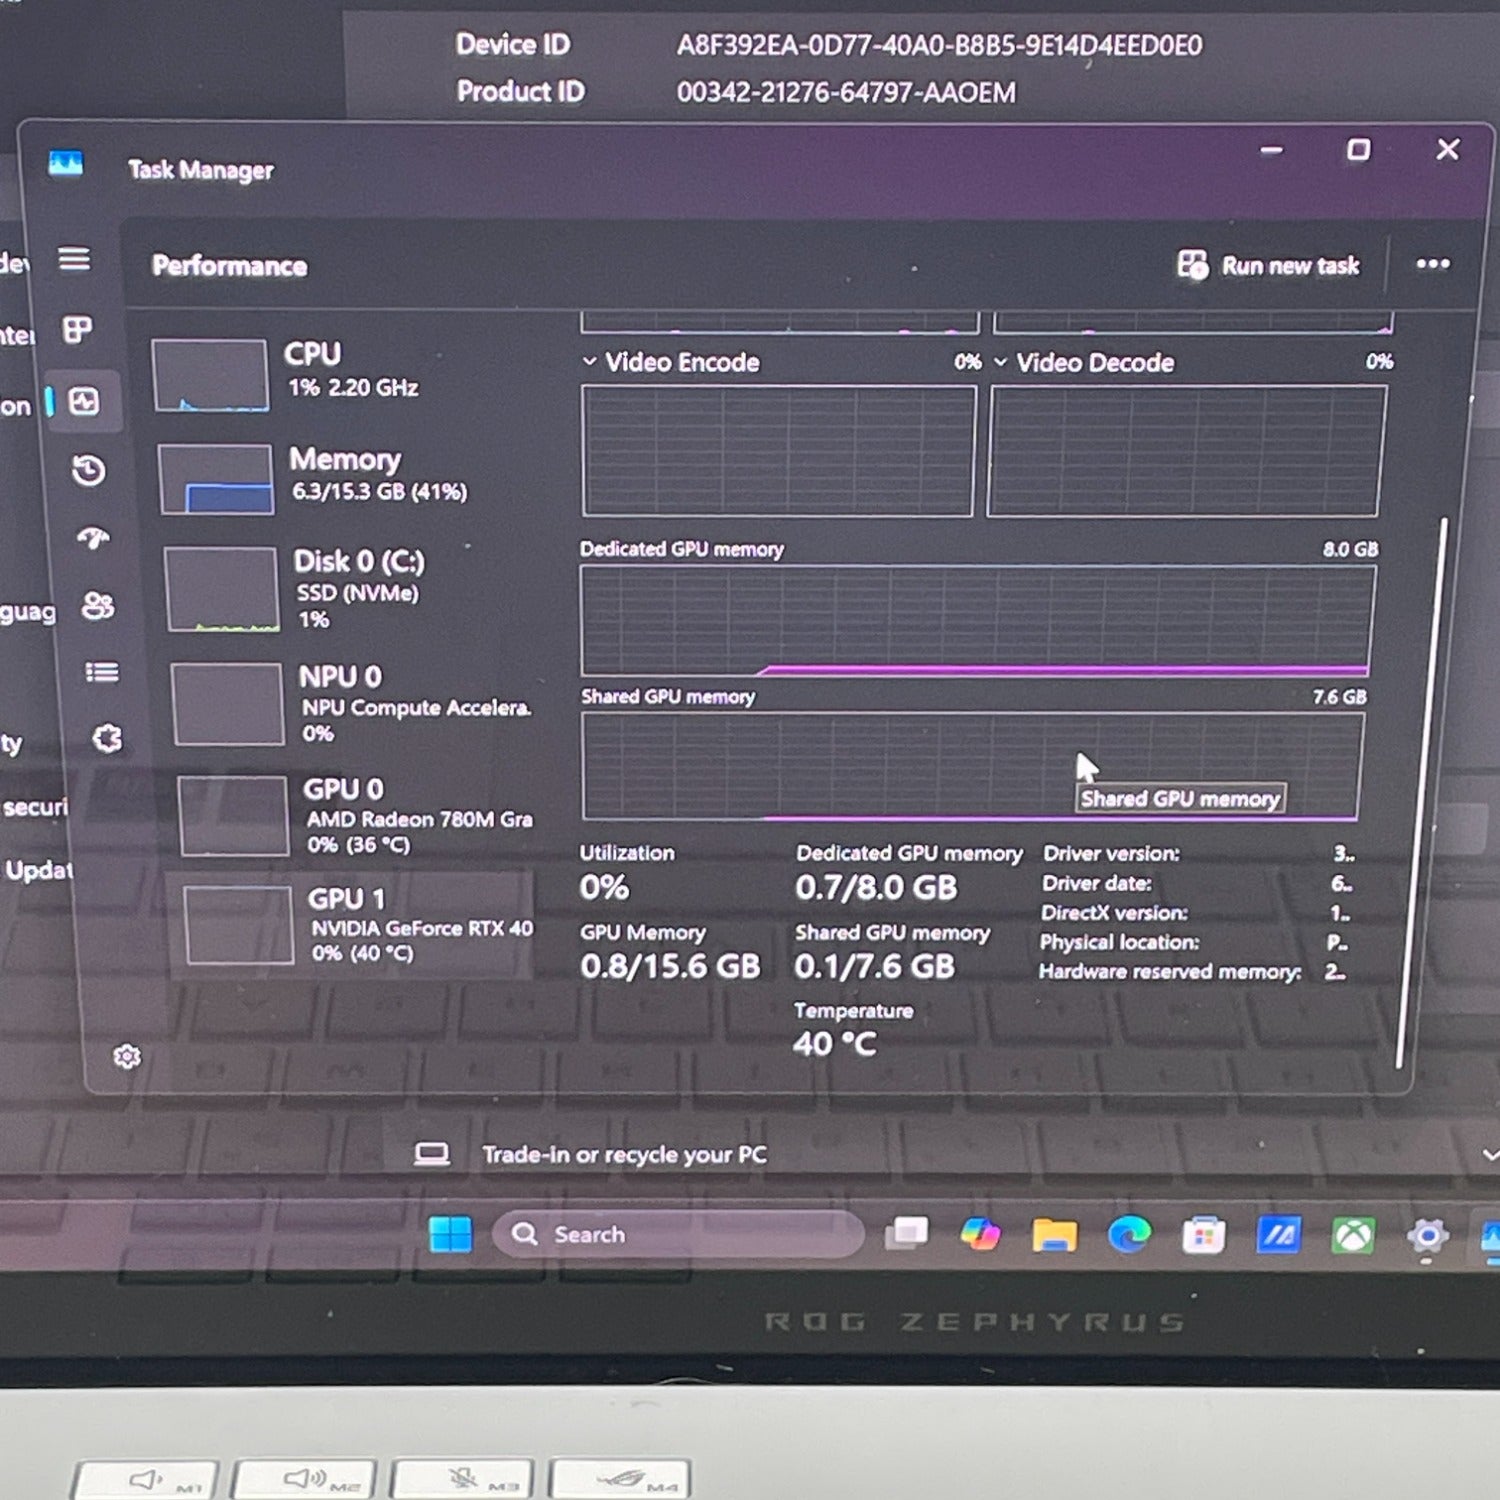Screen dimensions: 1500x1500
Task: Open the Details list icon in sidebar
Action: pyautogui.click(x=101, y=672)
